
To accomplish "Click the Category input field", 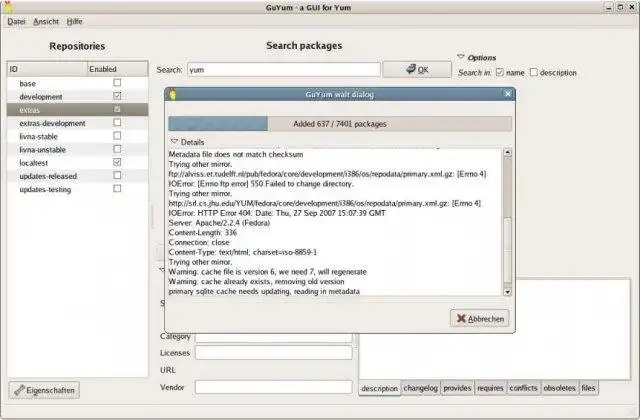I will tap(273, 338).
